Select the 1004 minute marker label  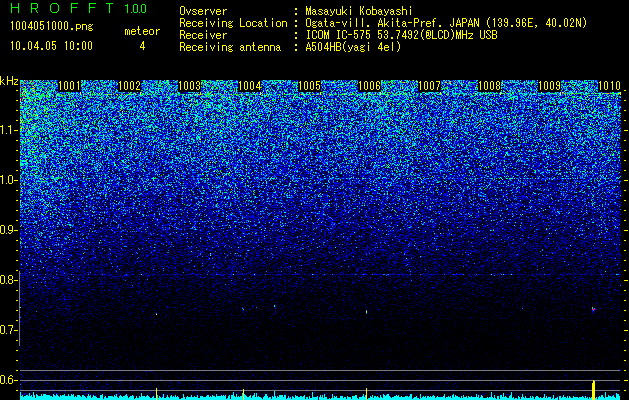(250, 86)
